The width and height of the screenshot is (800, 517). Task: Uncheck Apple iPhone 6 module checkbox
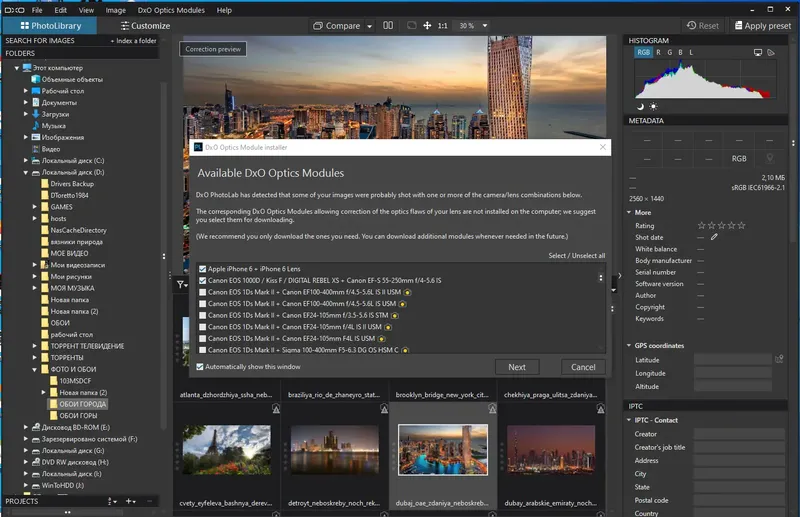coord(204,269)
